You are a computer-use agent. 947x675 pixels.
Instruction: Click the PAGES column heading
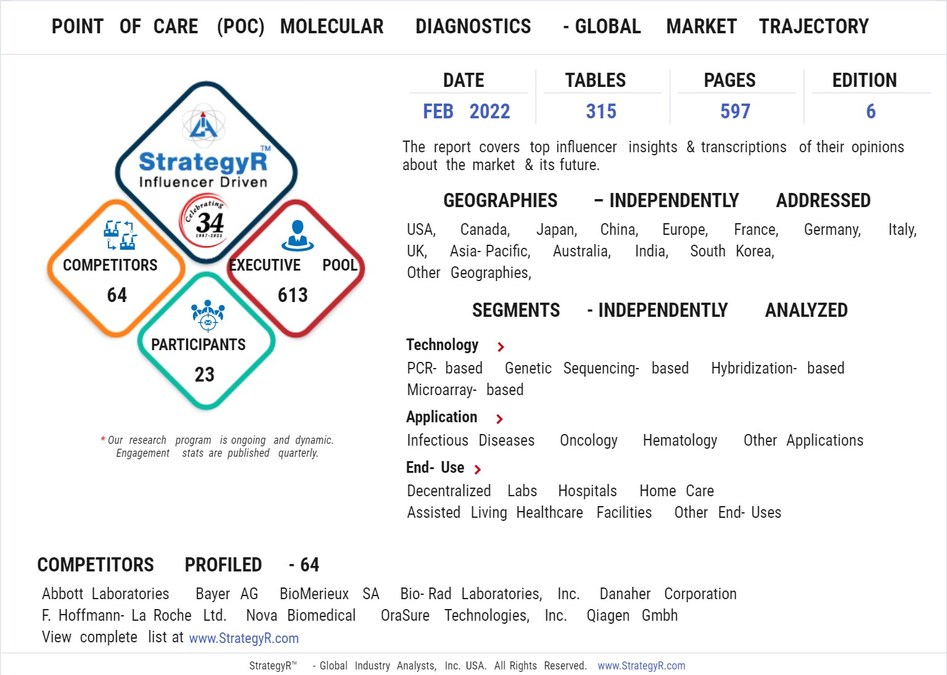[730, 80]
